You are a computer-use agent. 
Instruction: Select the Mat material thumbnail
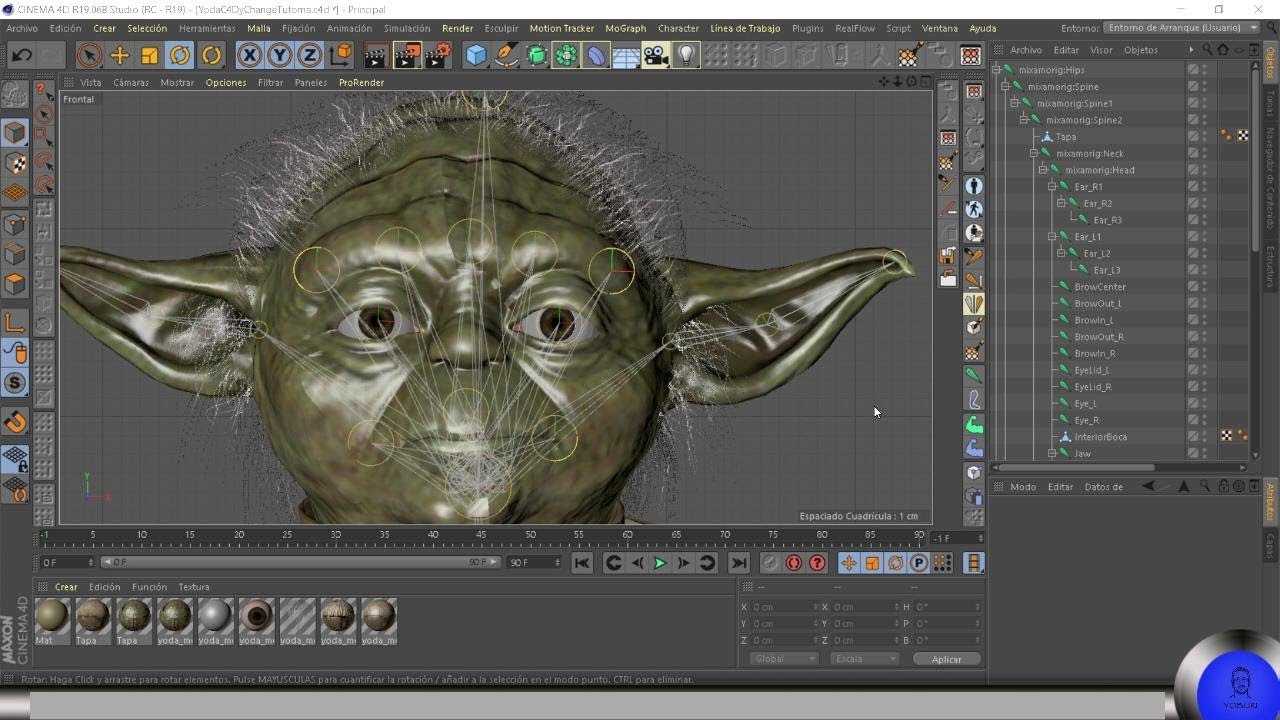[x=52, y=620]
